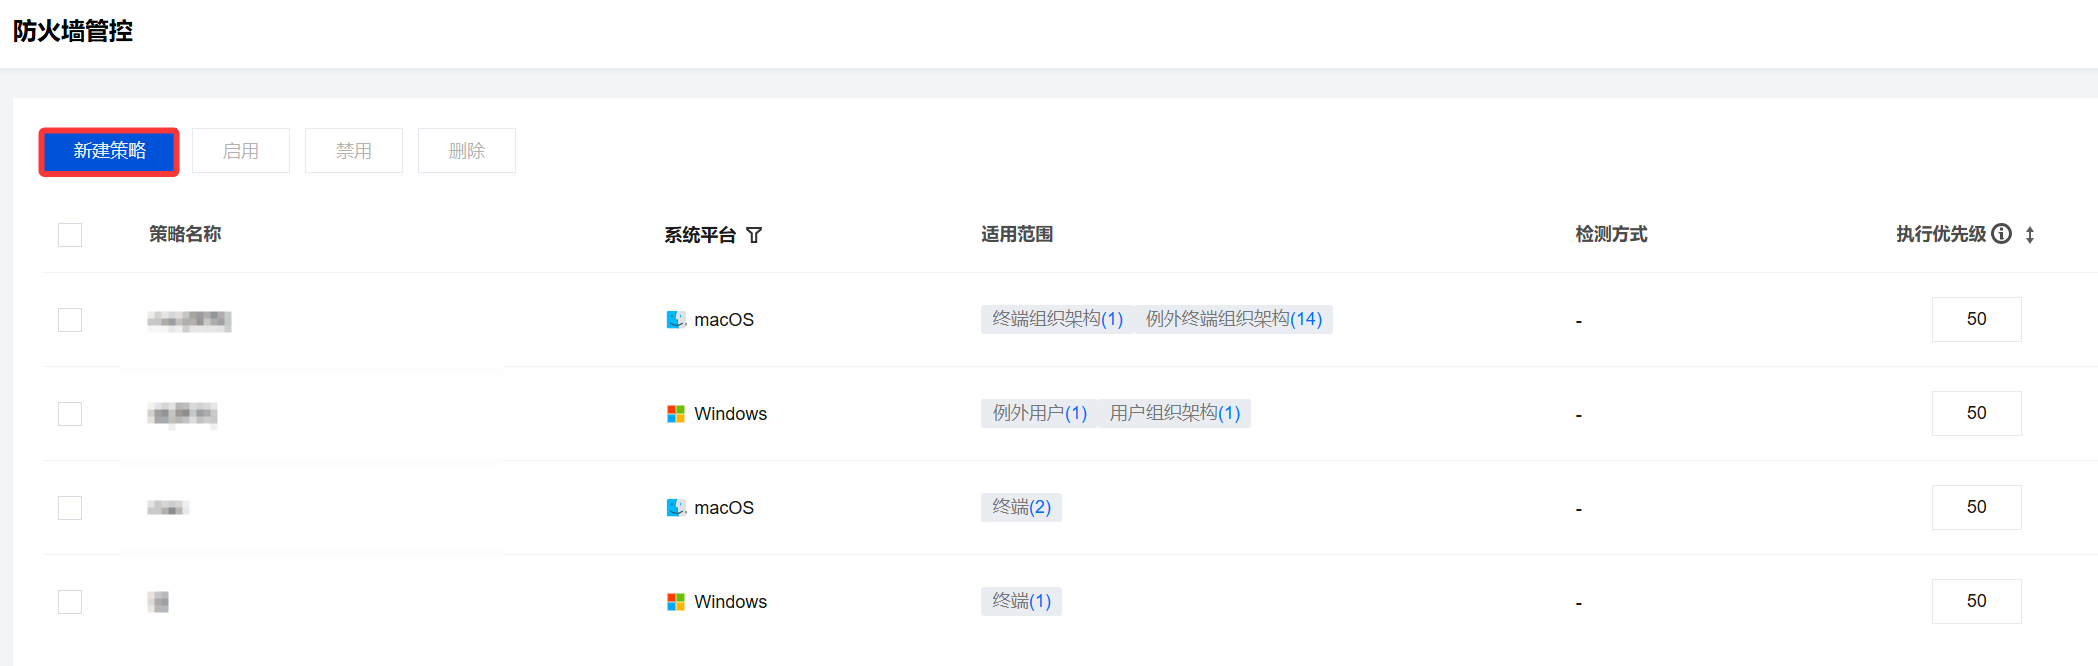The image size is (2098, 666).
Task: Click the 禁用 button
Action: [354, 151]
